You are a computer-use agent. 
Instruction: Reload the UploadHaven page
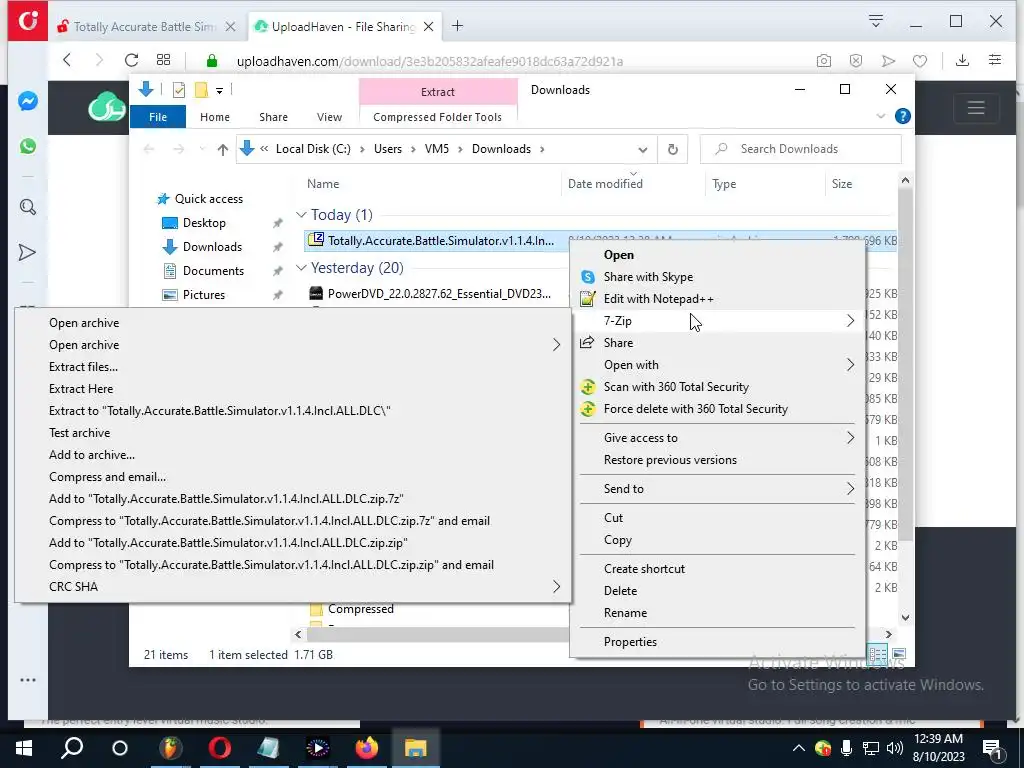pyautogui.click(x=131, y=60)
